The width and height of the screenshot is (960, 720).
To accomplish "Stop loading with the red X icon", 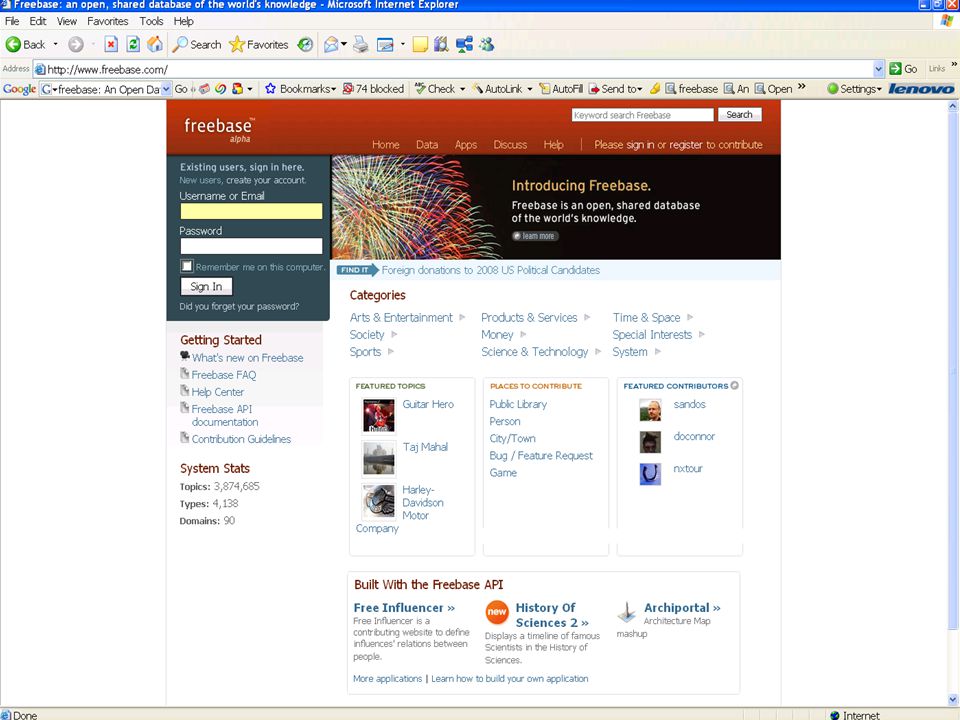I will click(111, 44).
